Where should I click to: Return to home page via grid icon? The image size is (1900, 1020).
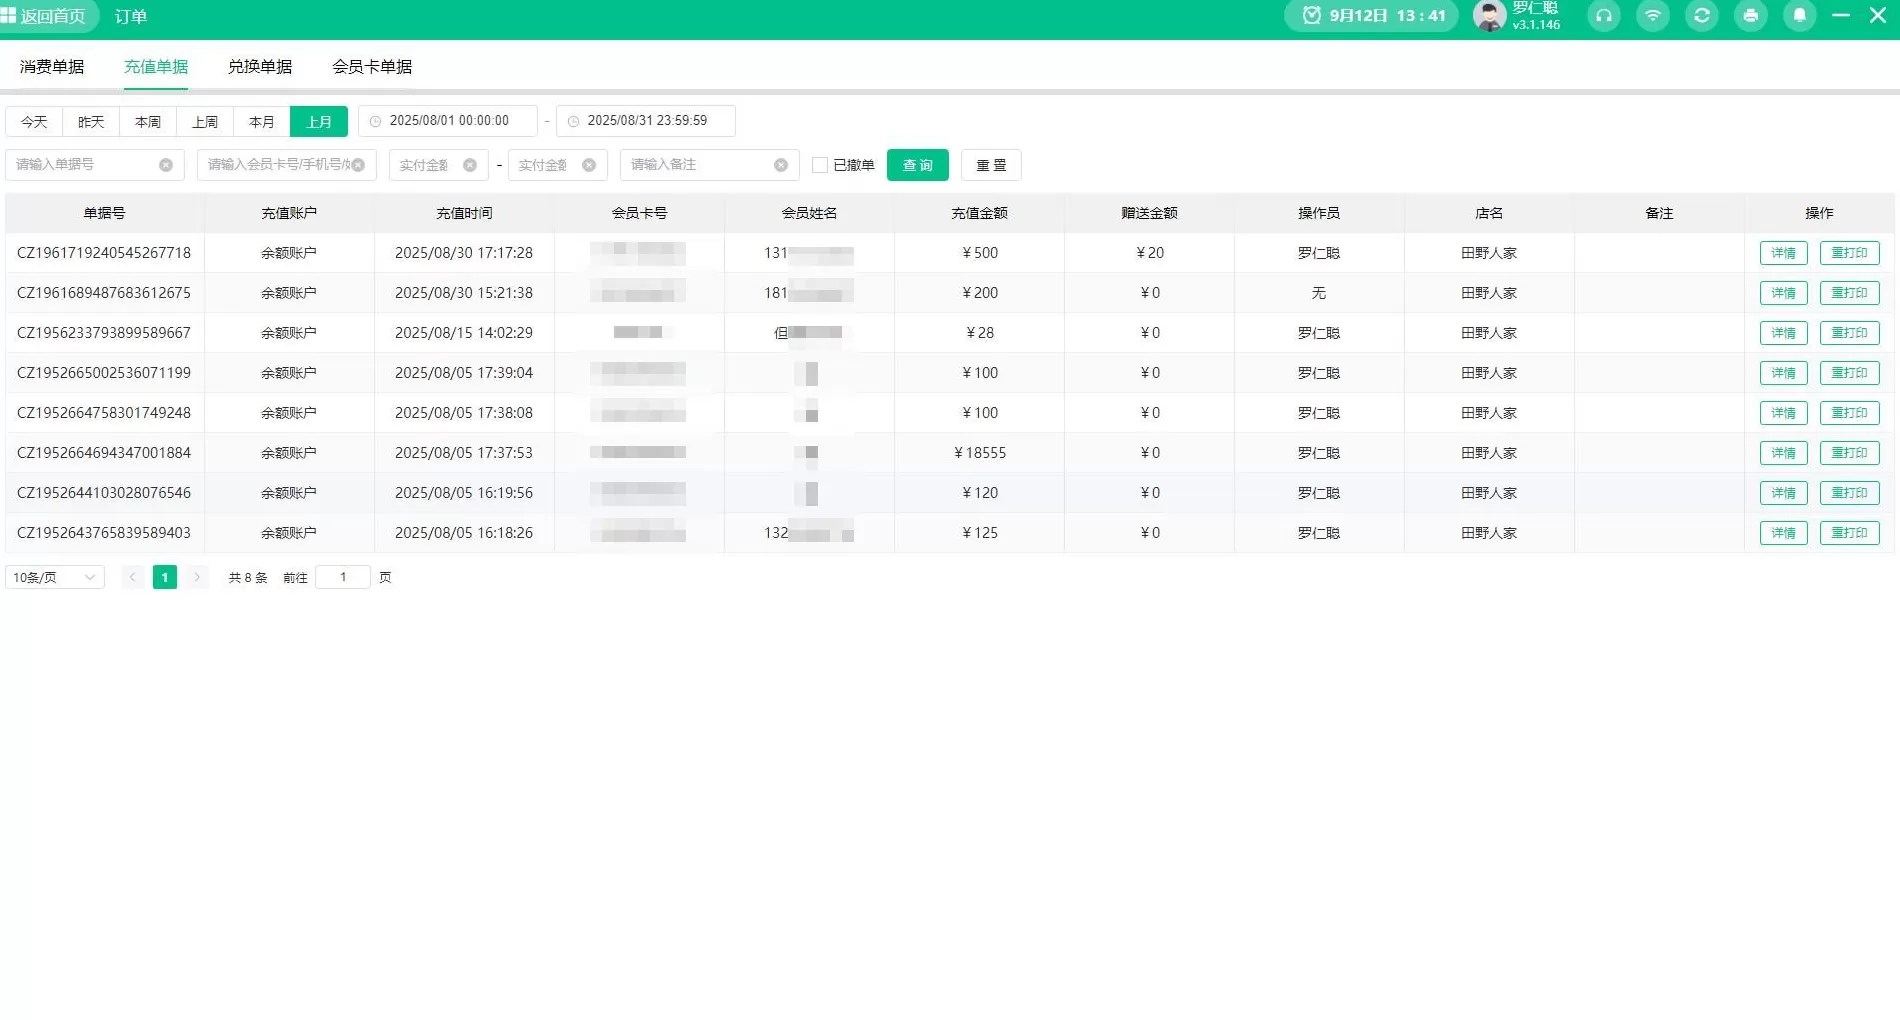point(9,16)
